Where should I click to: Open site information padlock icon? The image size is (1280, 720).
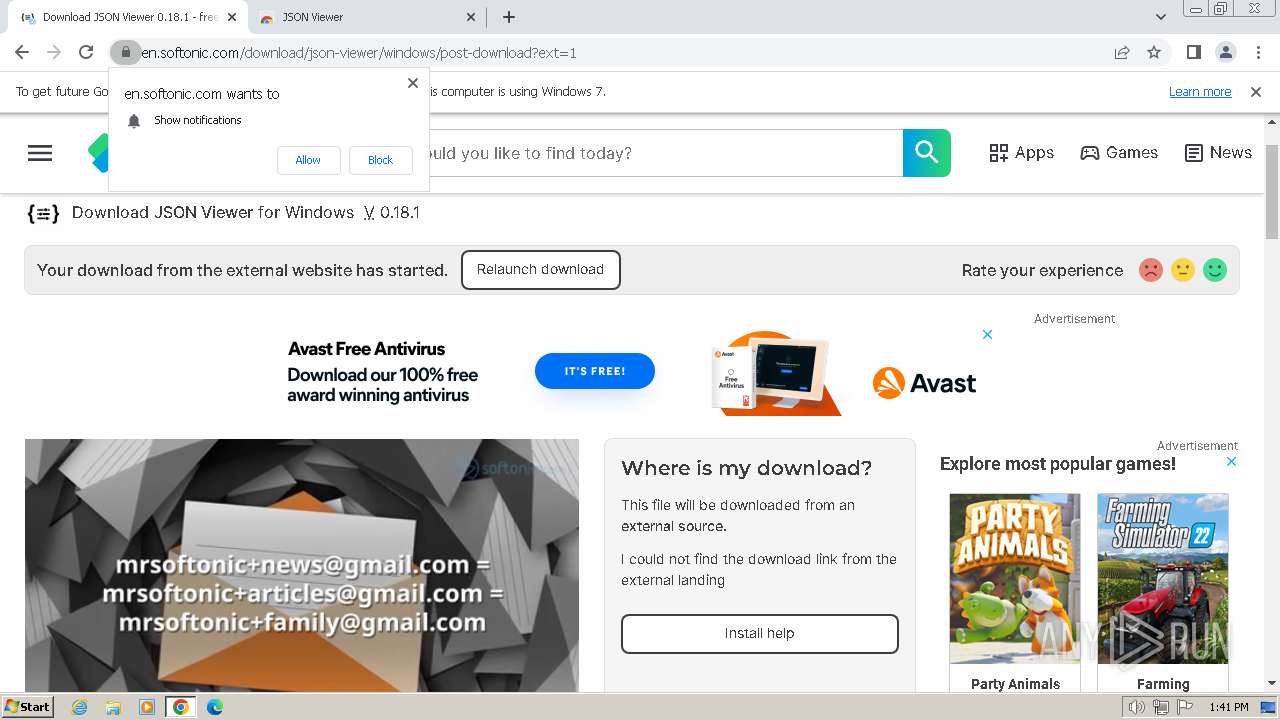point(124,52)
